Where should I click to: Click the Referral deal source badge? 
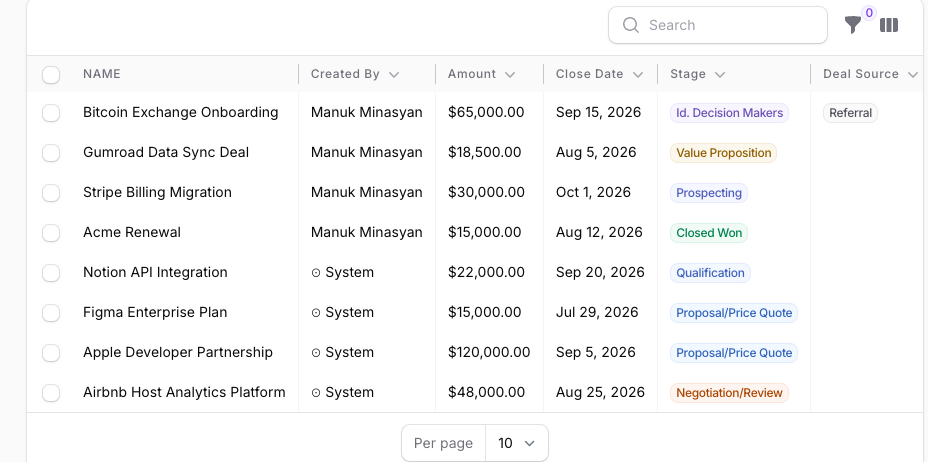[x=850, y=113]
